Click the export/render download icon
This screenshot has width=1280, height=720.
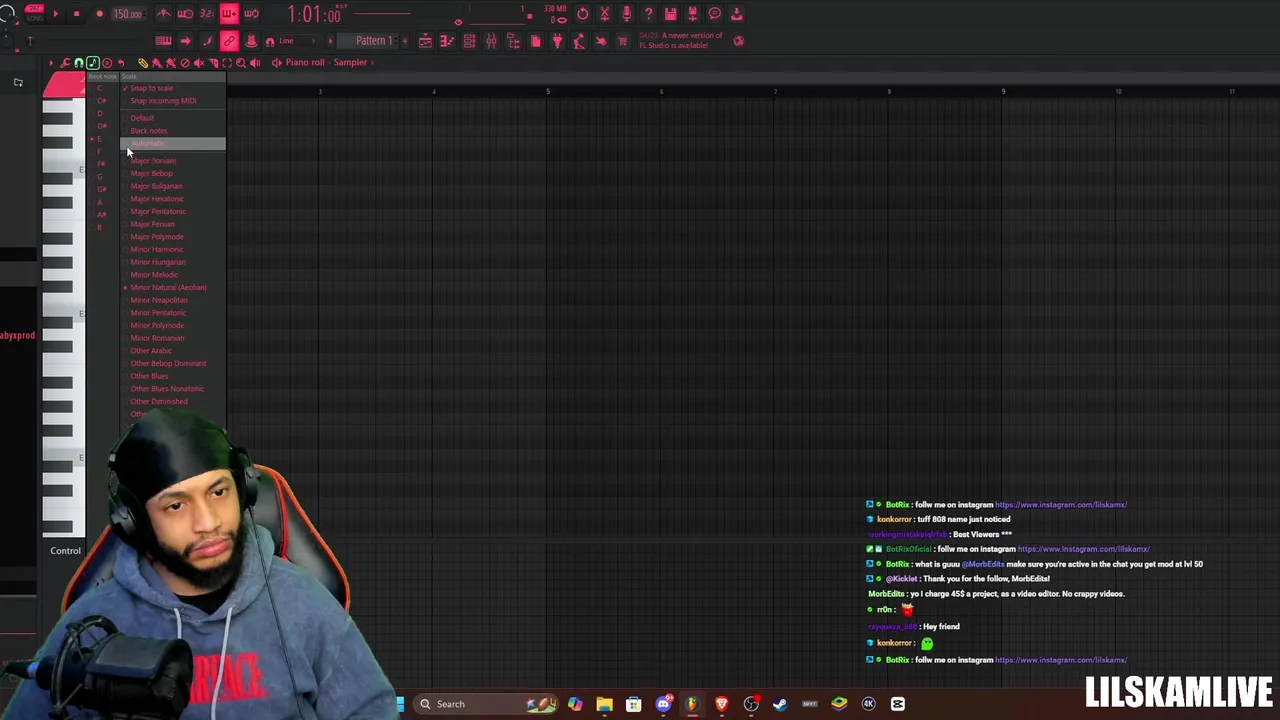(736, 14)
